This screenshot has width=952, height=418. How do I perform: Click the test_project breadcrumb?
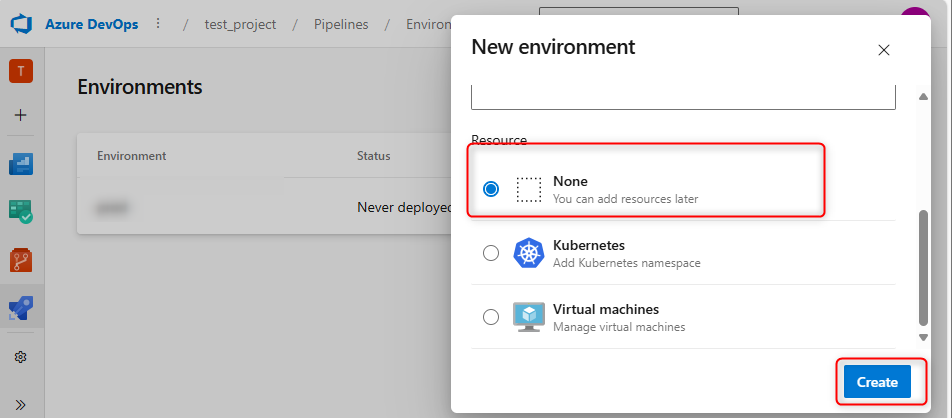pyautogui.click(x=239, y=24)
